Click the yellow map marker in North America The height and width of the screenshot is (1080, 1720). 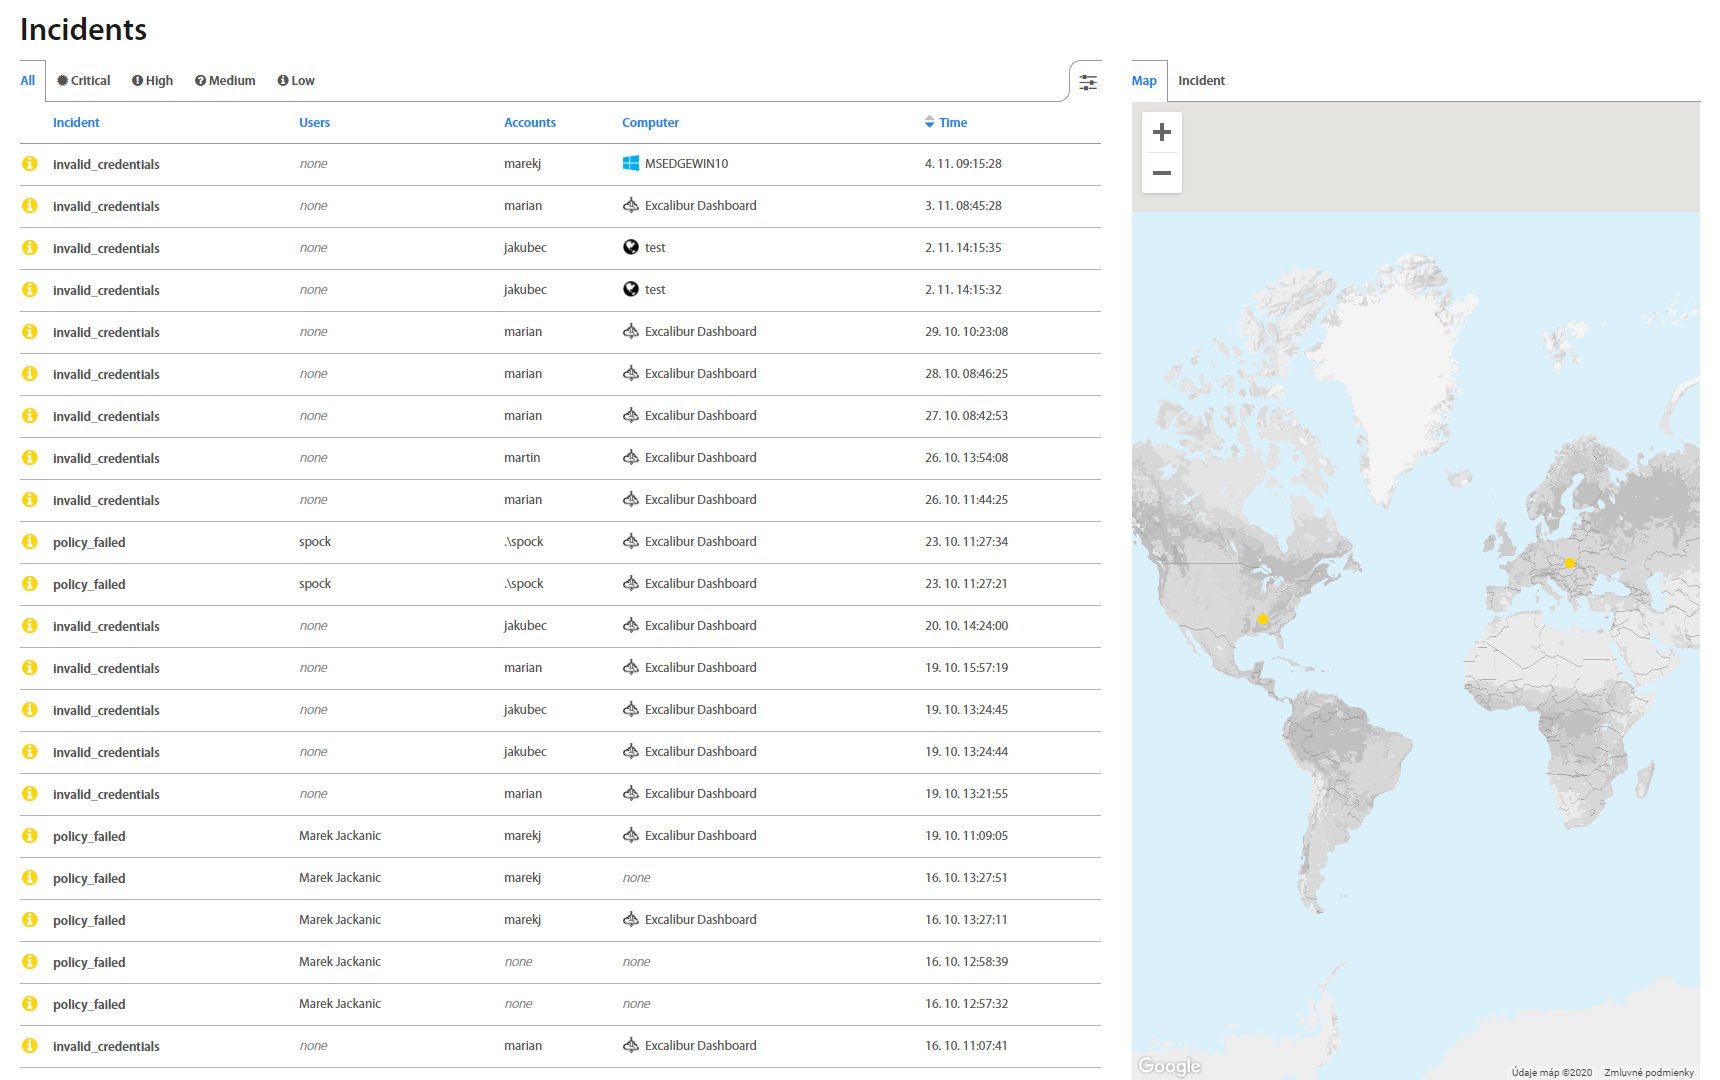coord(1262,618)
